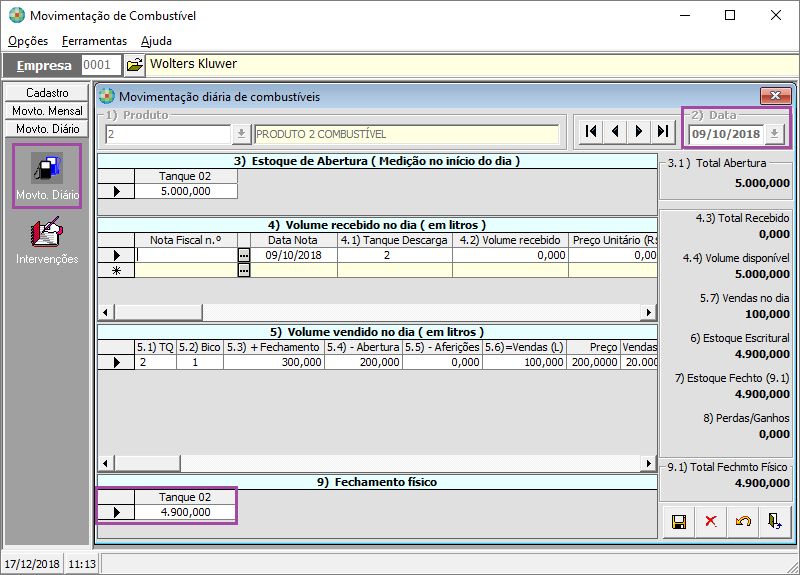Image resolution: width=800 pixels, height=575 pixels.
Task: Select the Volume vendido row marker for TQ 2
Action: (116, 362)
